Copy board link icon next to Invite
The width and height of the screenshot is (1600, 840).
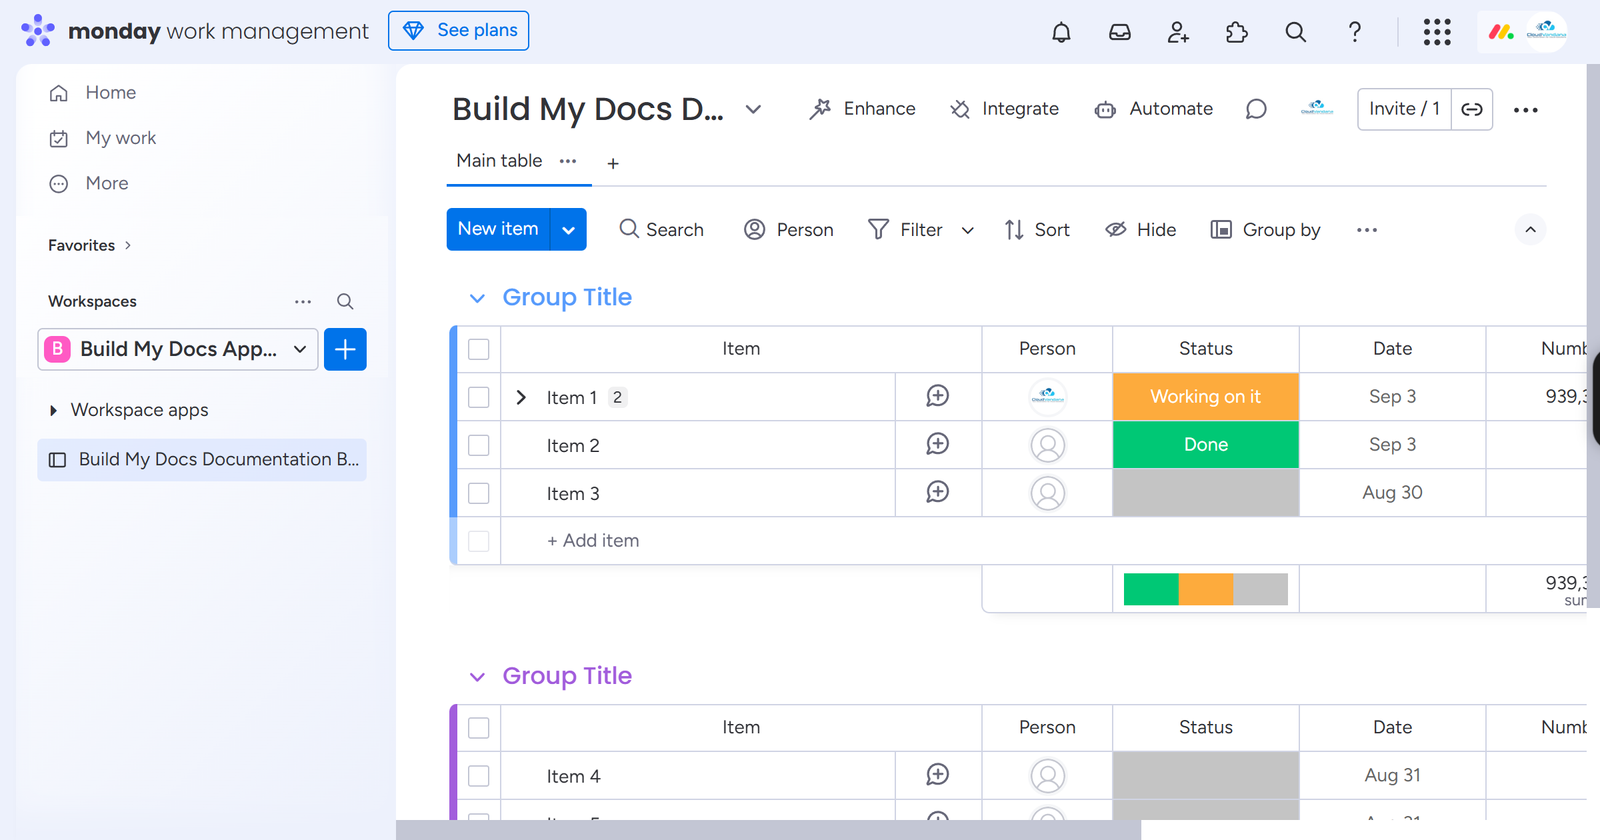[x=1472, y=109]
